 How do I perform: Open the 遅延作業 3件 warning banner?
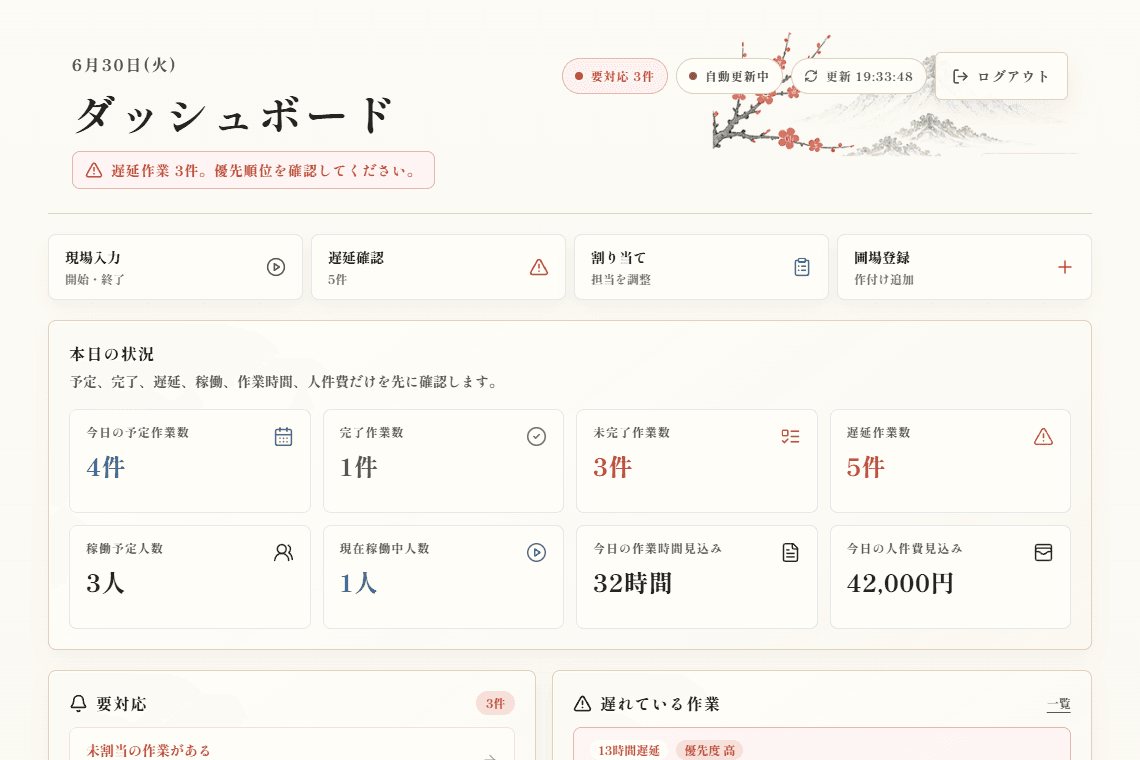[253, 170]
